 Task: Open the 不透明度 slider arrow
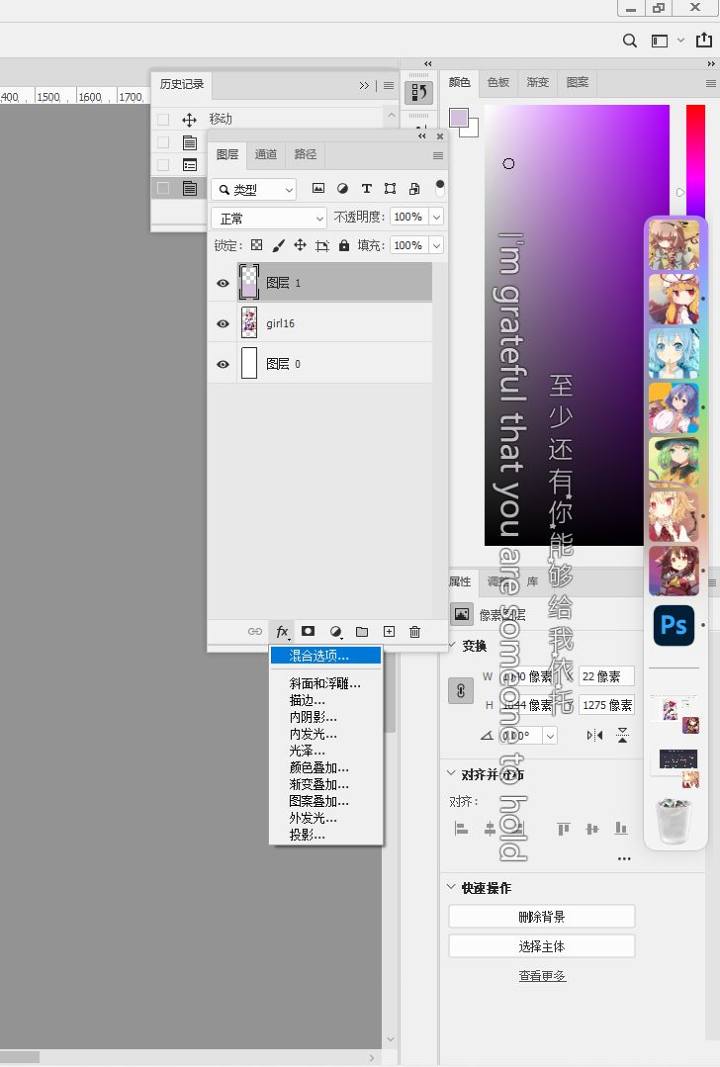click(x=436, y=217)
